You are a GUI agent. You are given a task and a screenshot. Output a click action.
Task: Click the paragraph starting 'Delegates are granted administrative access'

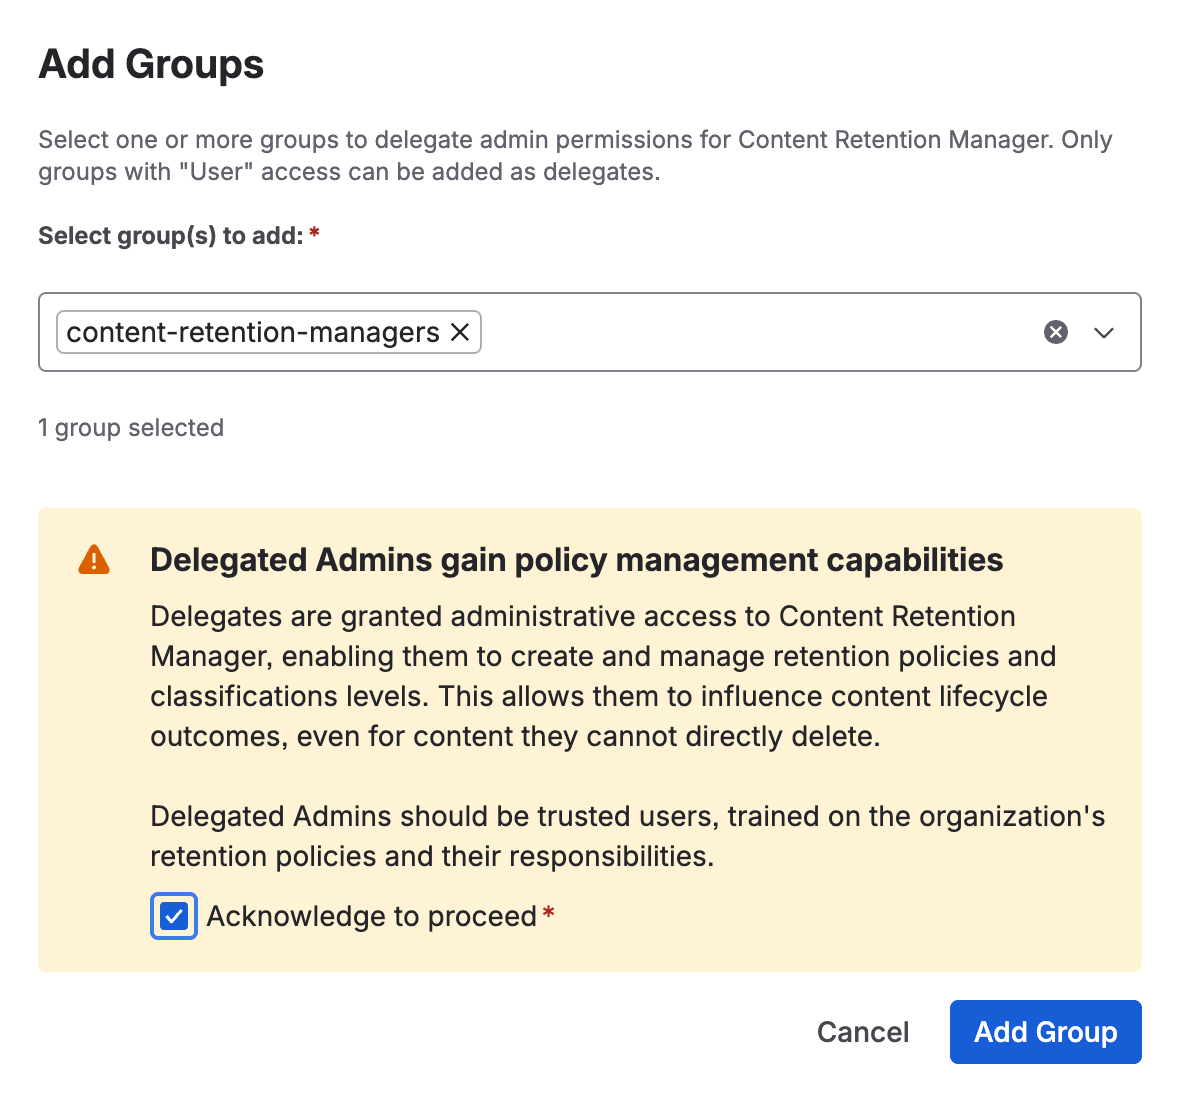pos(600,676)
